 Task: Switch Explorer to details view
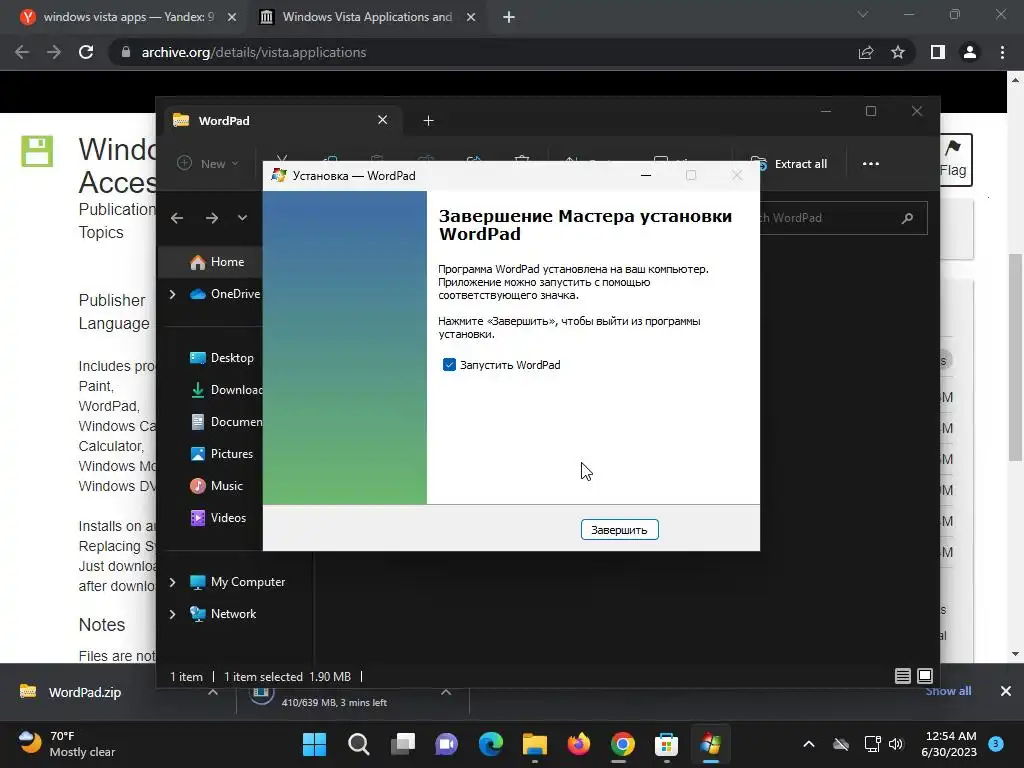[903, 676]
